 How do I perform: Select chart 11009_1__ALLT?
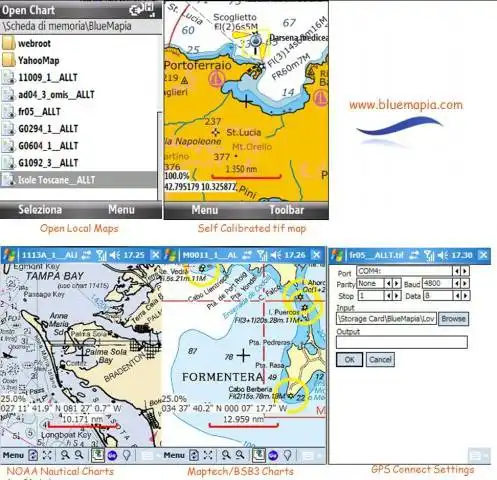pos(78,78)
